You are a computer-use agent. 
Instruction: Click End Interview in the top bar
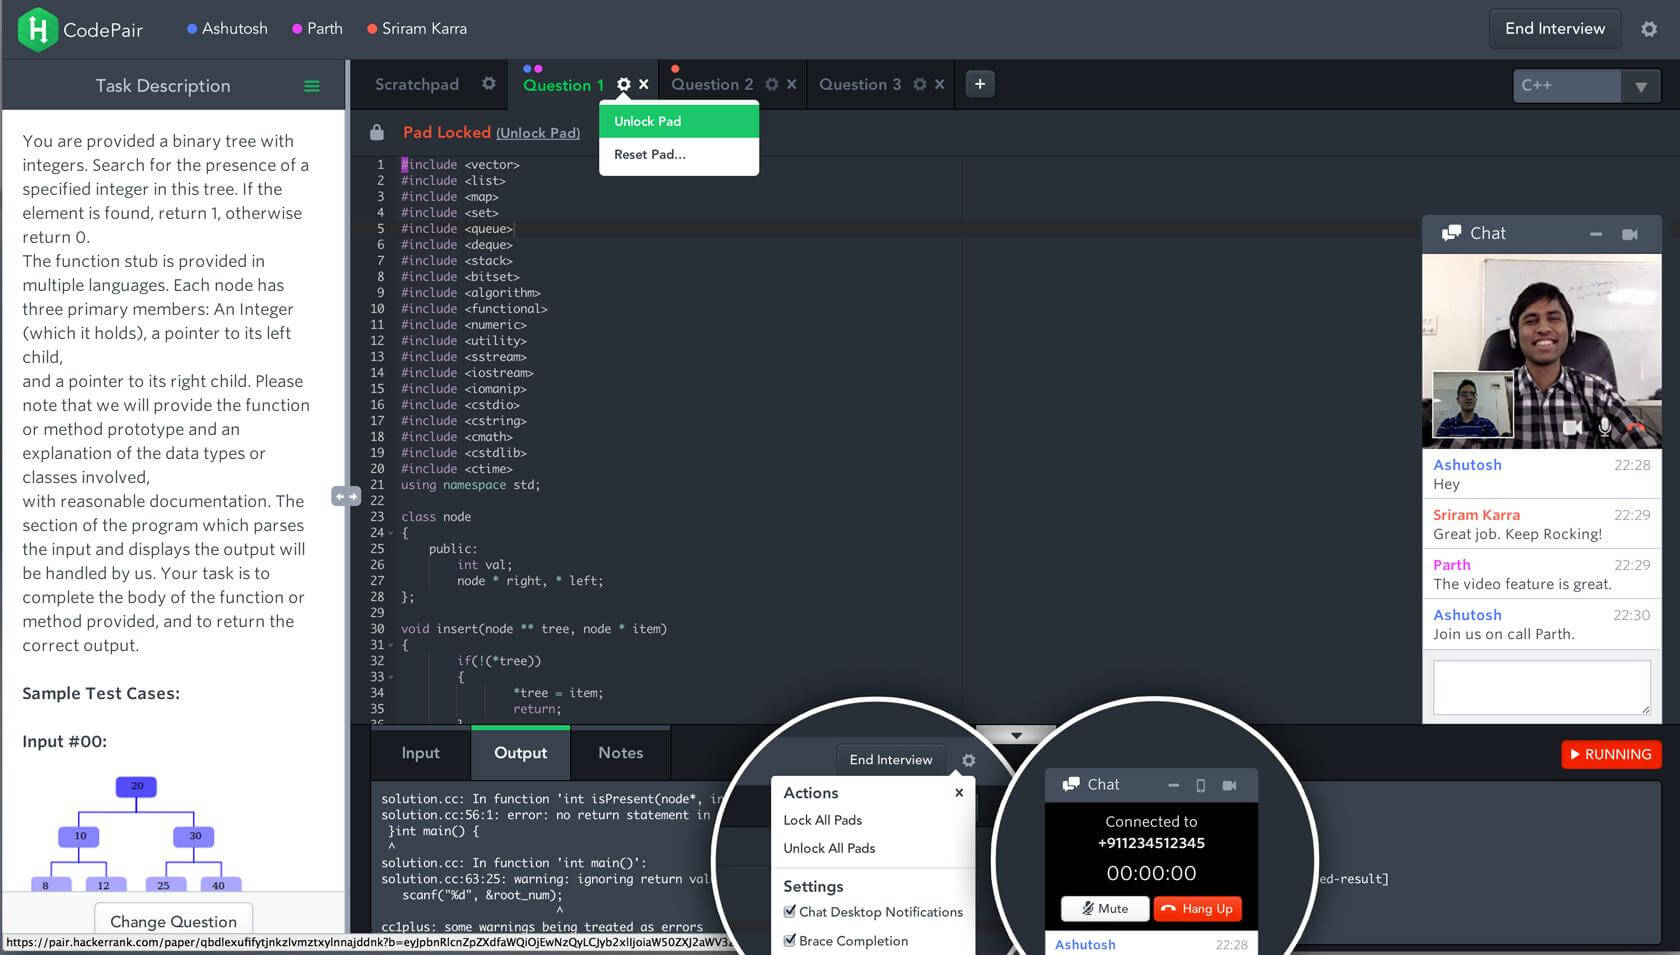(1555, 29)
